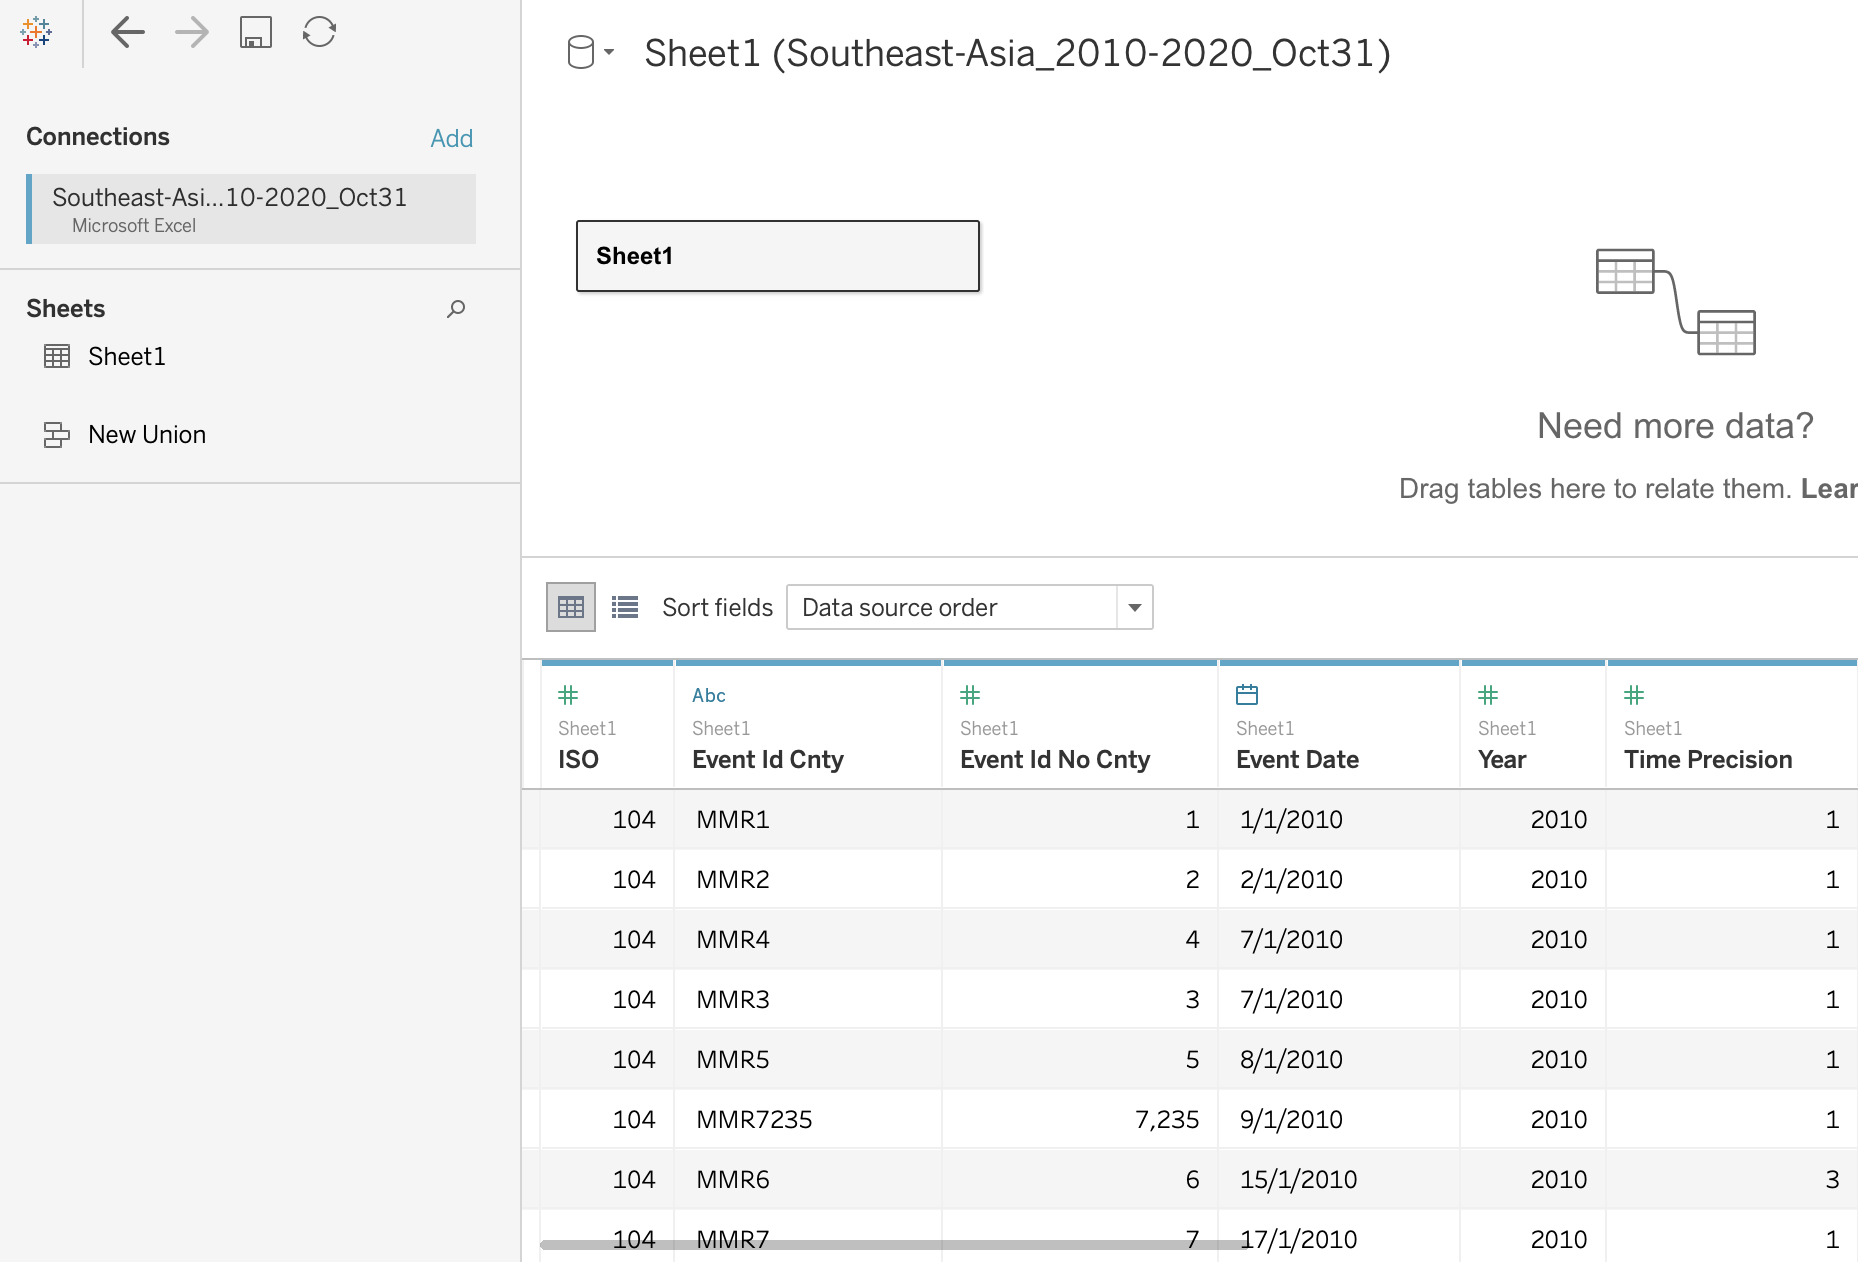Add a new connection

click(451, 138)
